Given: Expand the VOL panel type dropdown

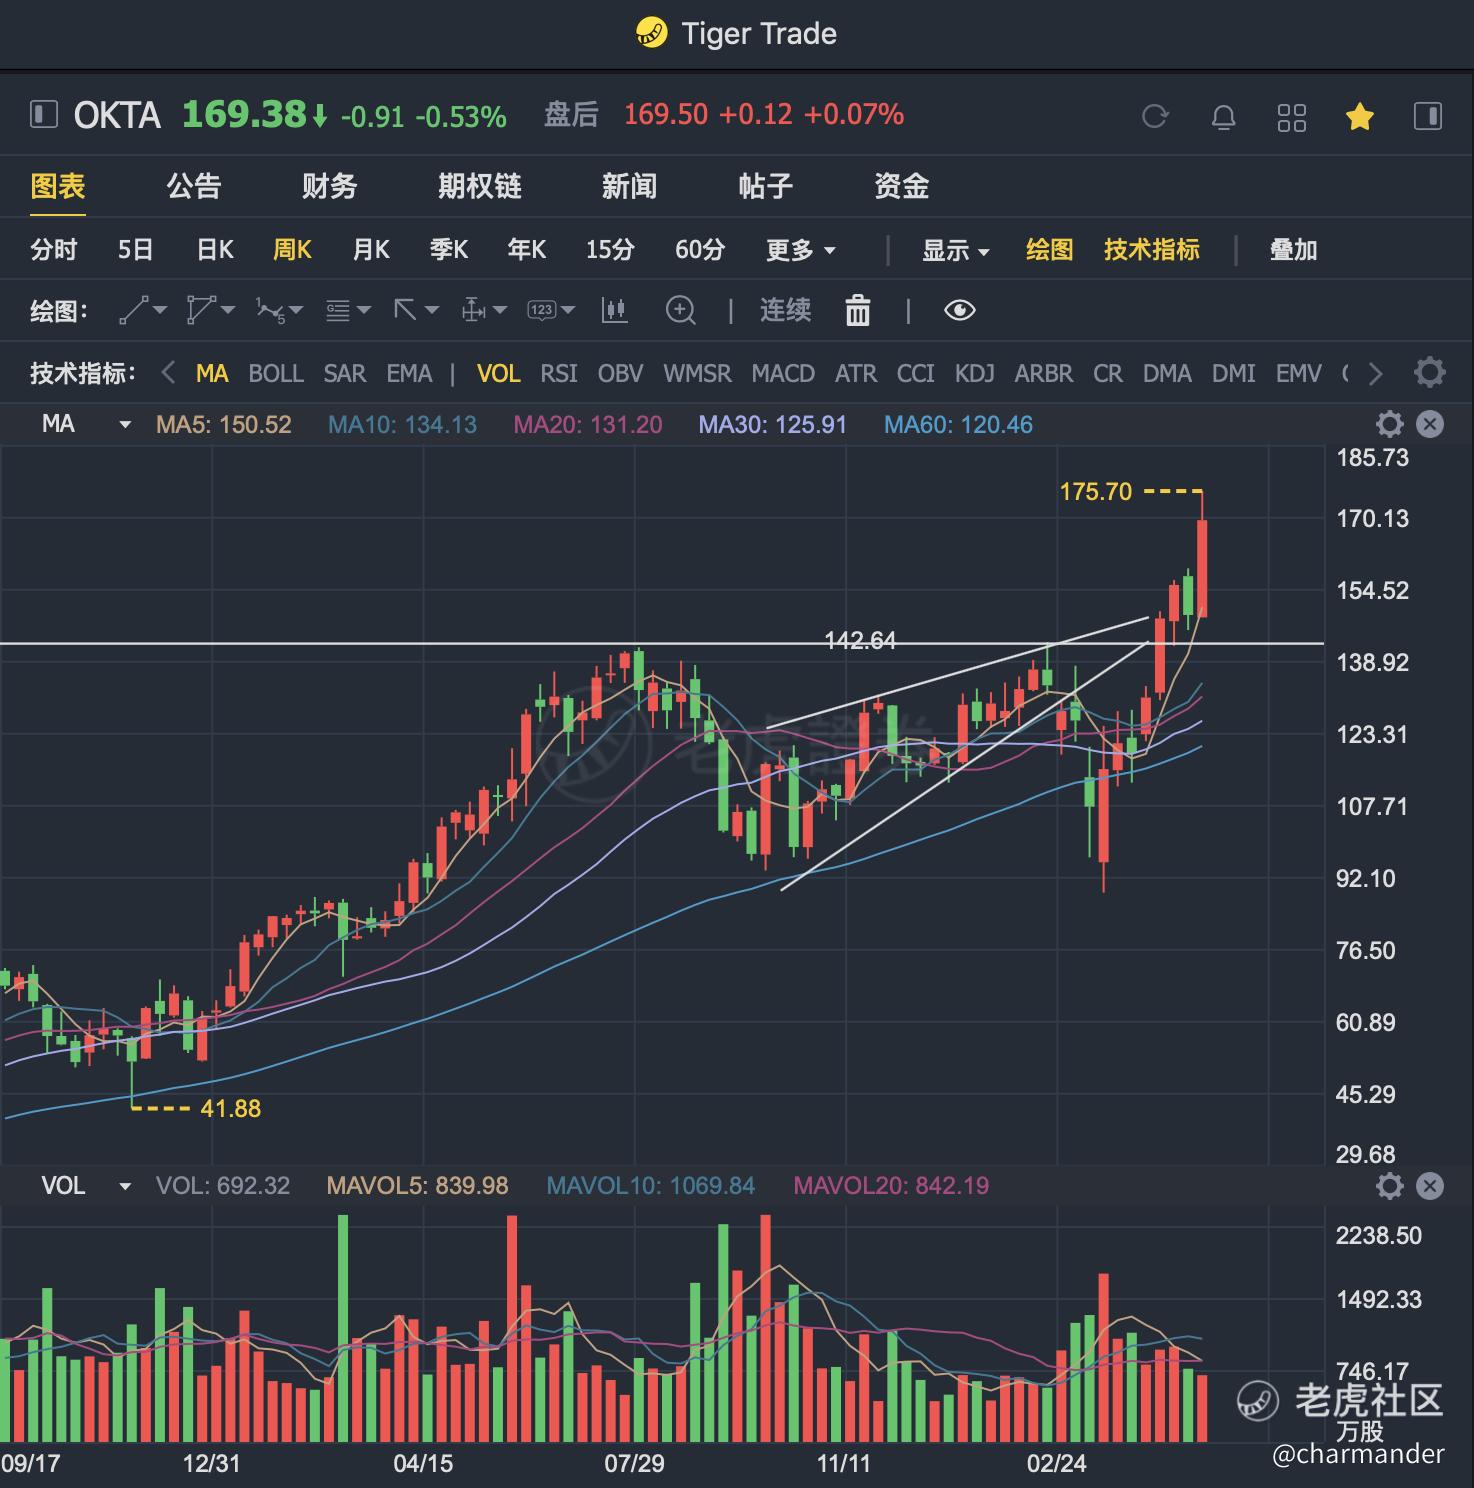Looking at the screenshot, I should [125, 1187].
